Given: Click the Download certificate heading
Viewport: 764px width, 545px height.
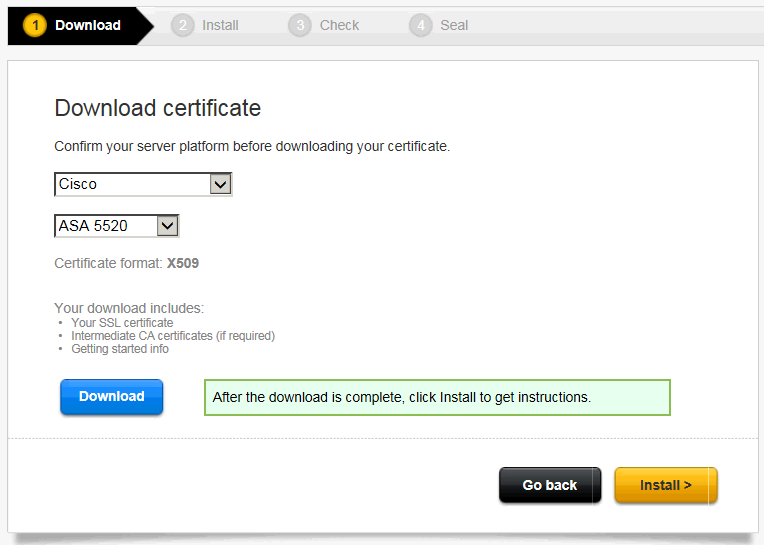Looking at the screenshot, I should point(157,108).
